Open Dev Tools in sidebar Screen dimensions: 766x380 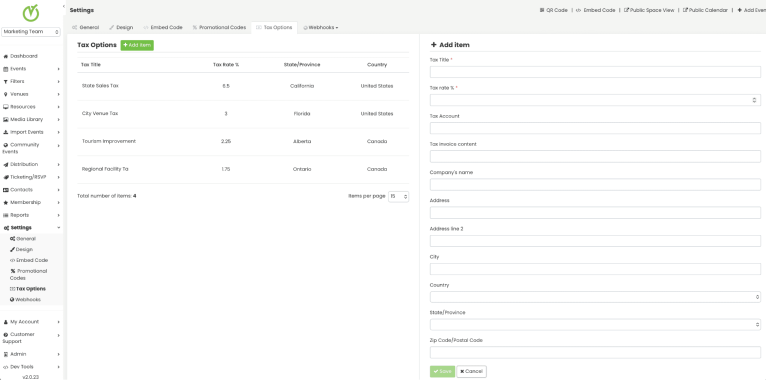tap(31, 367)
